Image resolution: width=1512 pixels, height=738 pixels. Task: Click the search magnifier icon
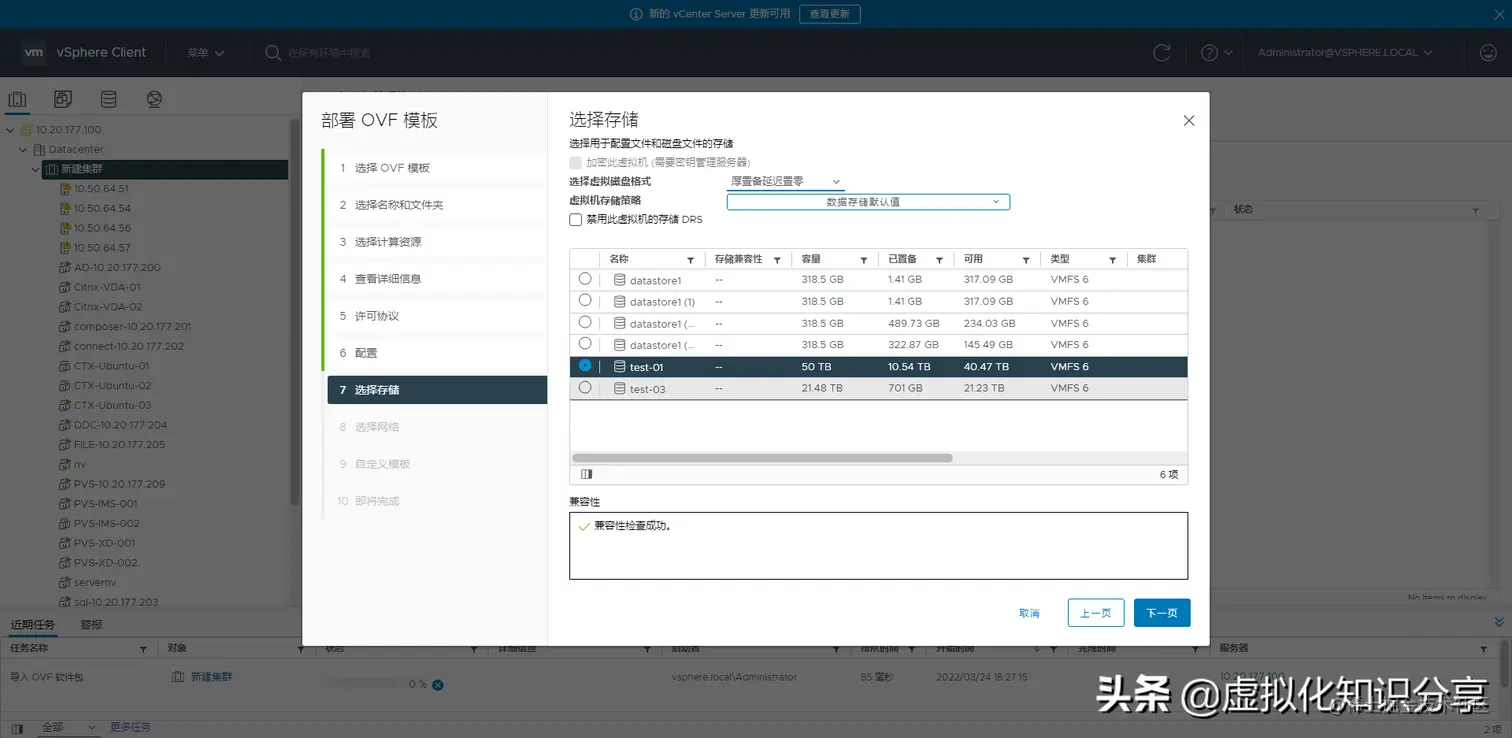(x=270, y=52)
